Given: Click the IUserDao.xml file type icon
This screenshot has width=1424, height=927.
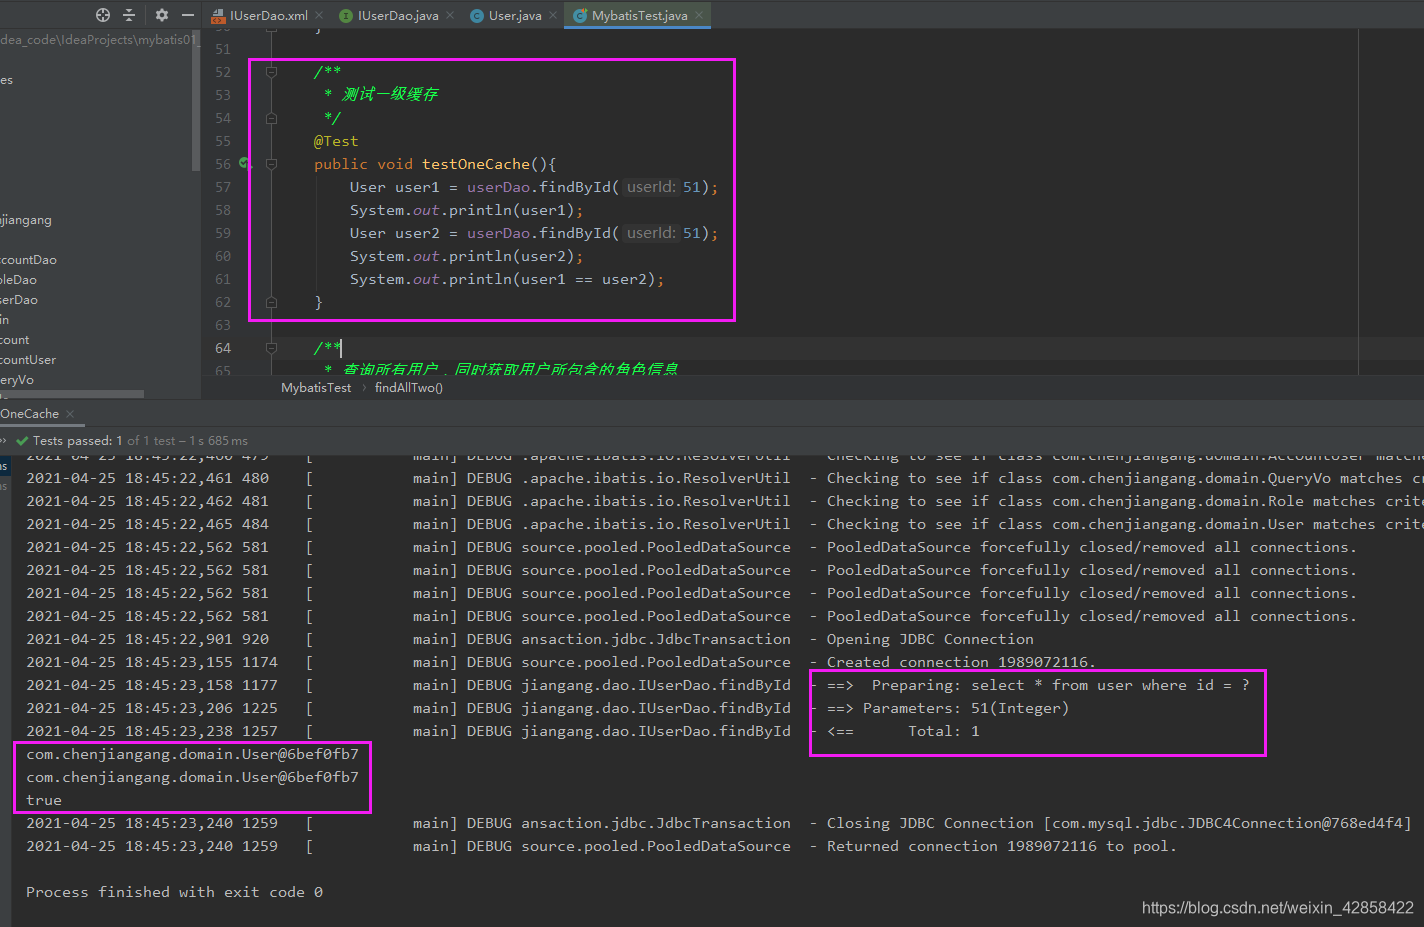Looking at the screenshot, I should (219, 16).
